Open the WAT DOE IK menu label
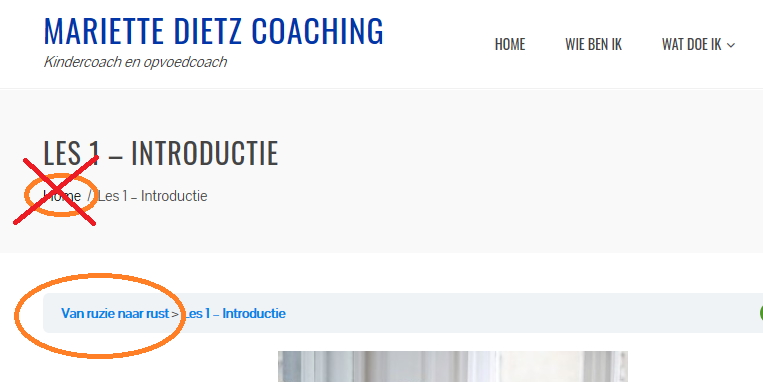Image resolution: width=763 pixels, height=382 pixels. point(691,44)
